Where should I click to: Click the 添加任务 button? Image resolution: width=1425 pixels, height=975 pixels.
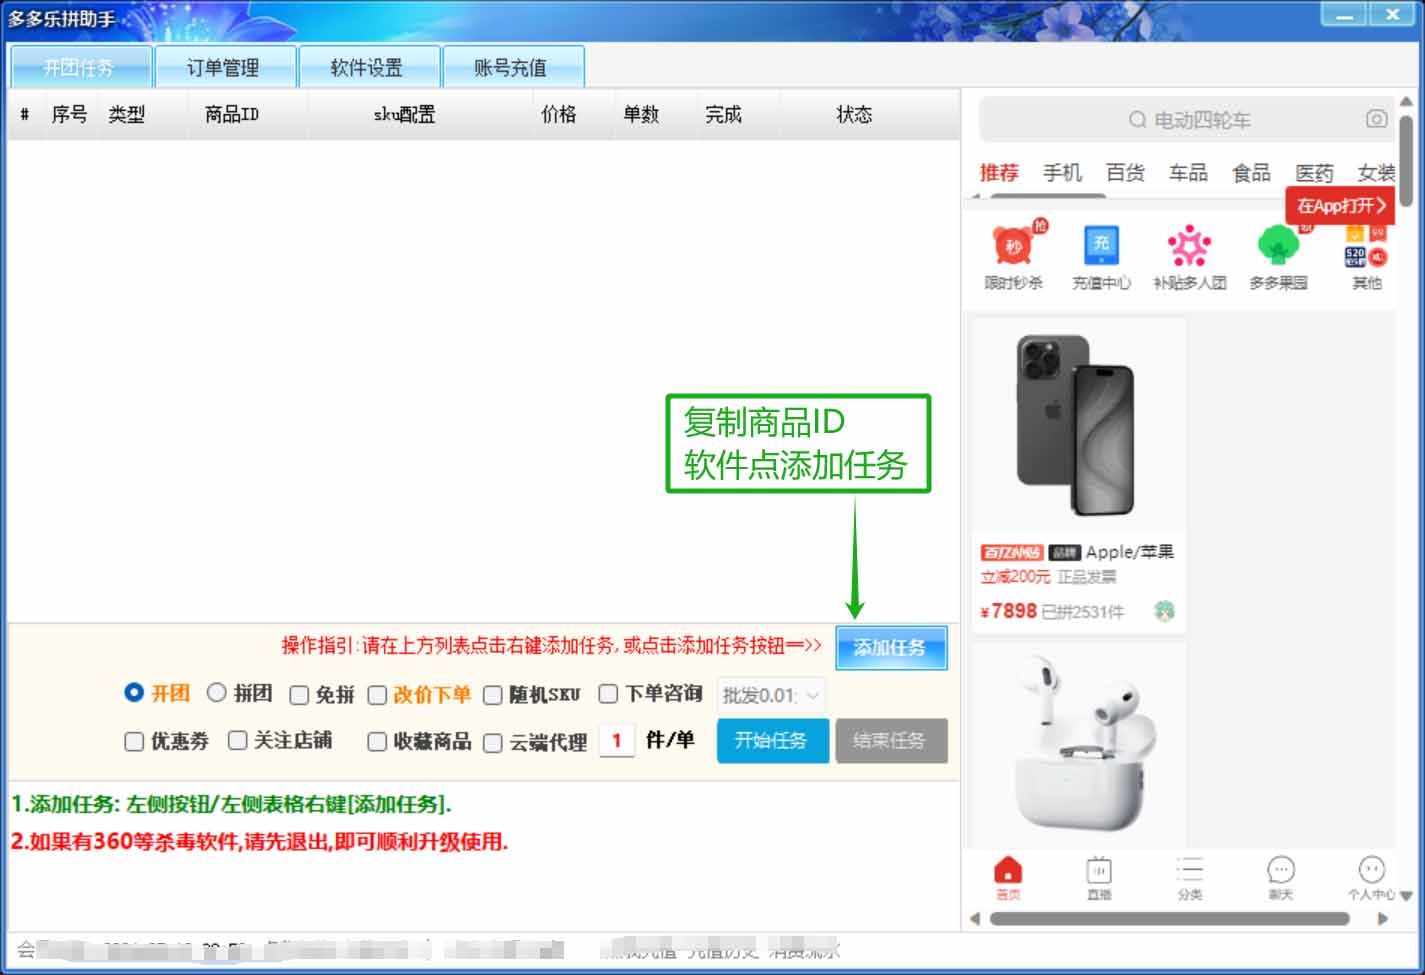coord(890,648)
